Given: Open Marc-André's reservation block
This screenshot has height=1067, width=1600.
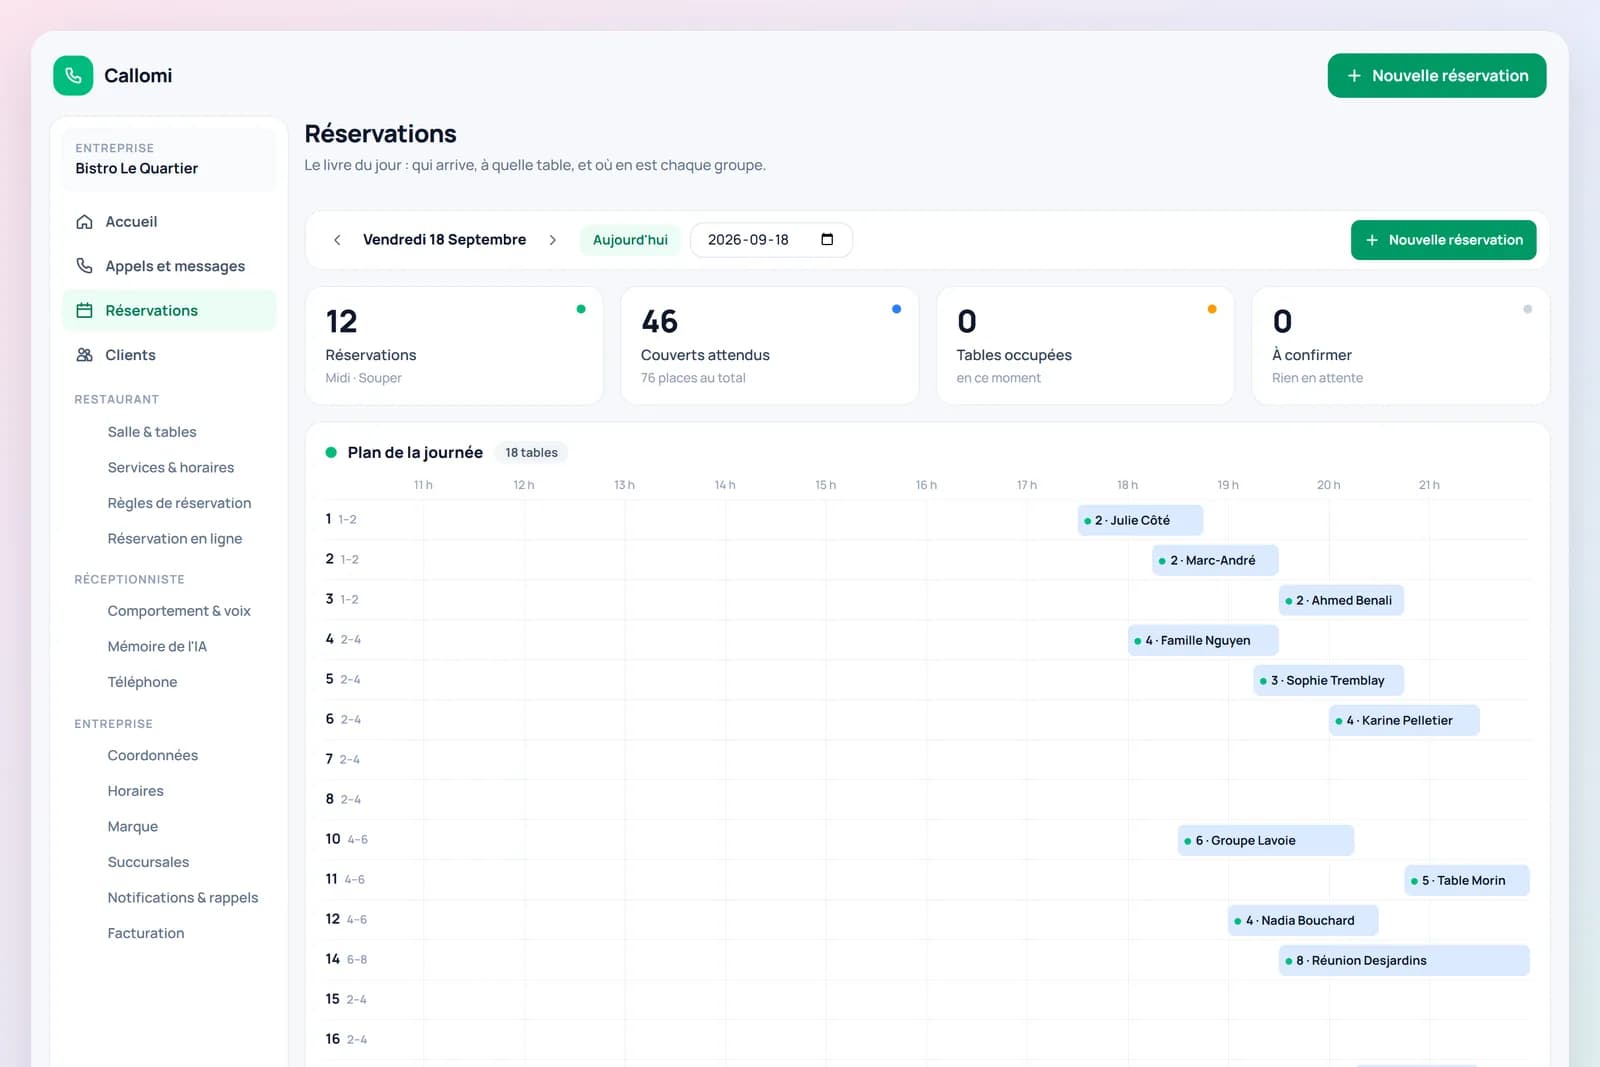Looking at the screenshot, I should coord(1215,560).
